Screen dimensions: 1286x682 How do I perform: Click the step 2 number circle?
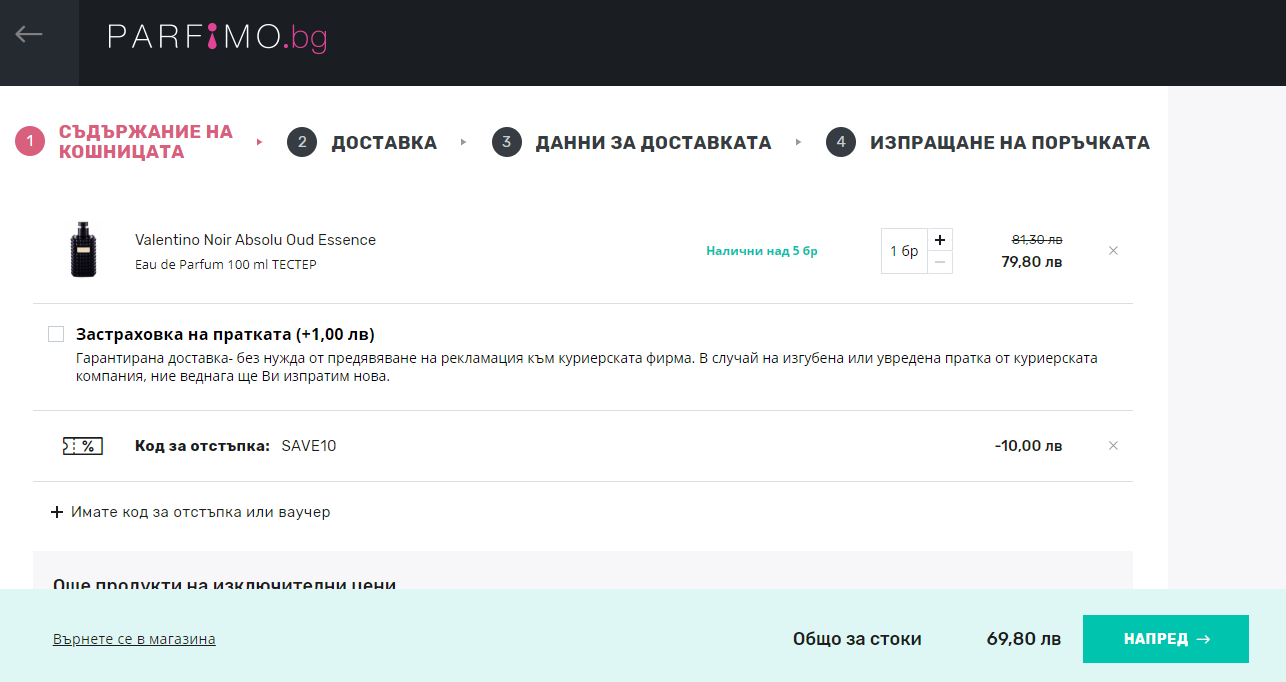[x=301, y=143]
